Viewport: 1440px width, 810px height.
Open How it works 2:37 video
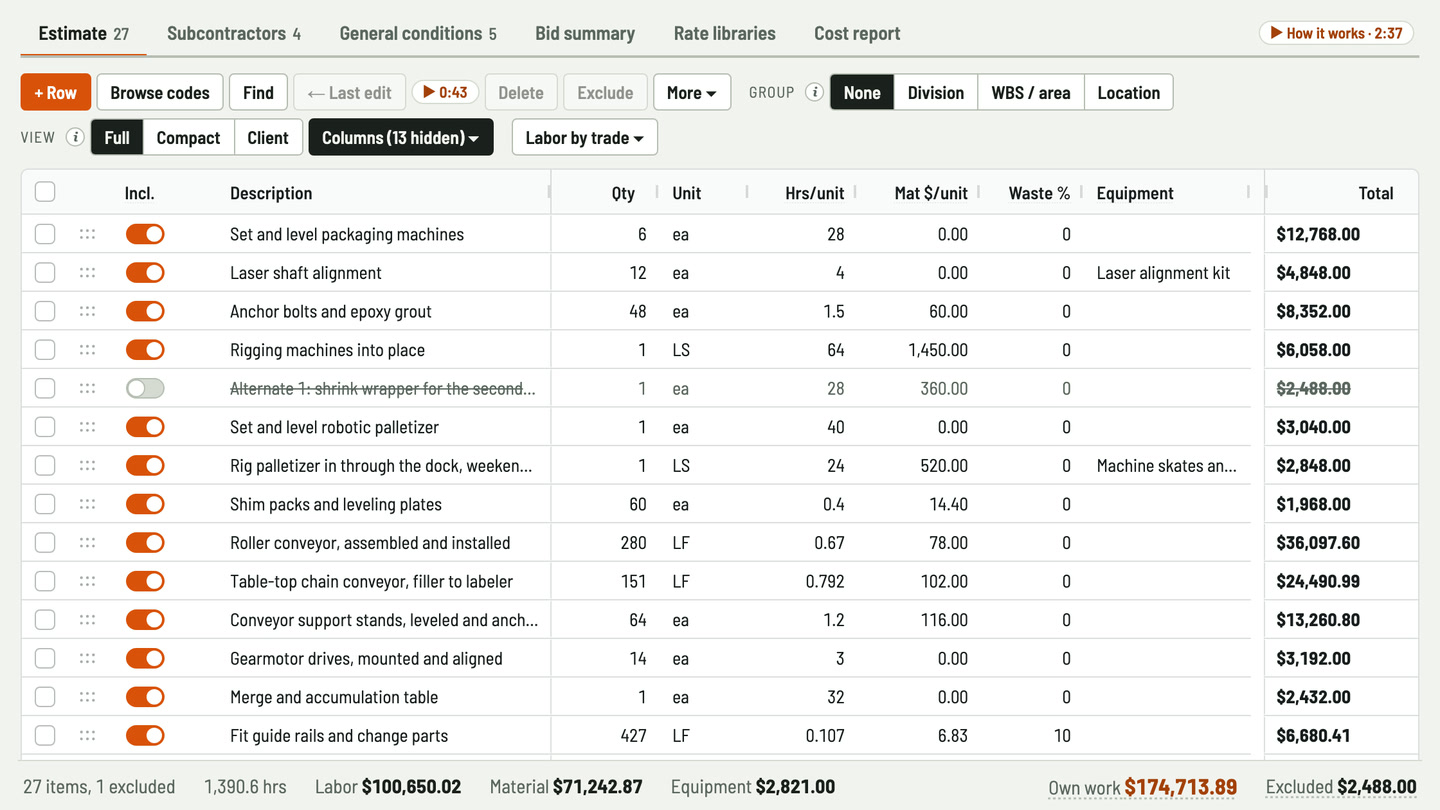[x=1336, y=33]
